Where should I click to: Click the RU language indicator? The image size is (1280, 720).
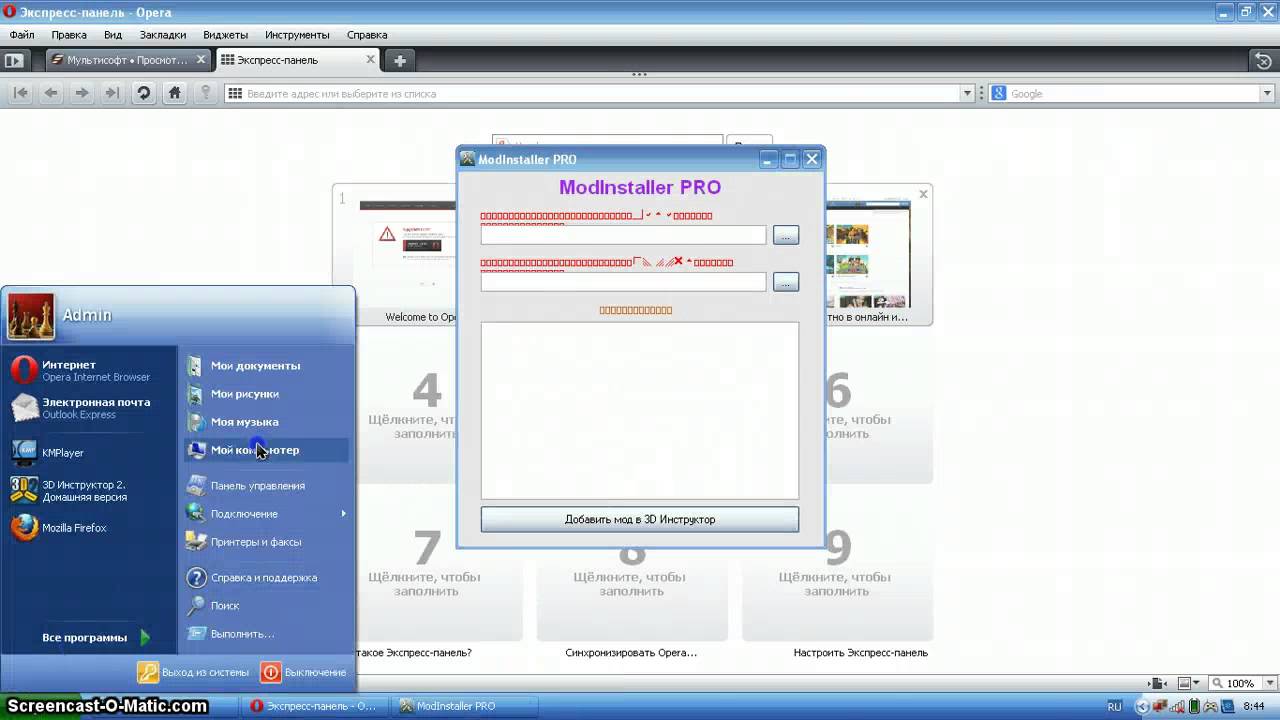[1114, 706]
